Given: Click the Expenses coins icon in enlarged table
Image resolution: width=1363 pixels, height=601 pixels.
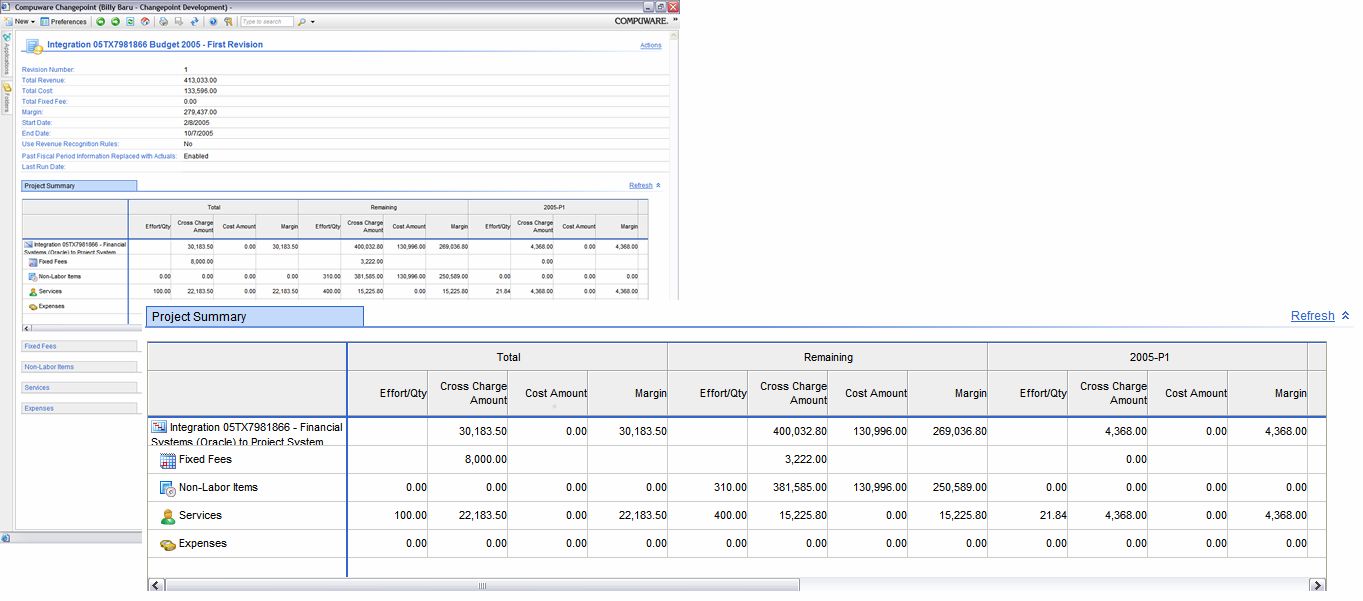Looking at the screenshot, I should pyautogui.click(x=167, y=544).
